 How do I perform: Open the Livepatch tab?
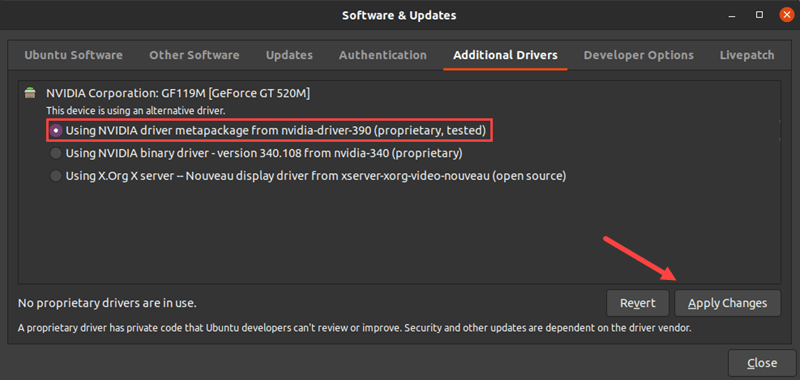pyautogui.click(x=747, y=55)
